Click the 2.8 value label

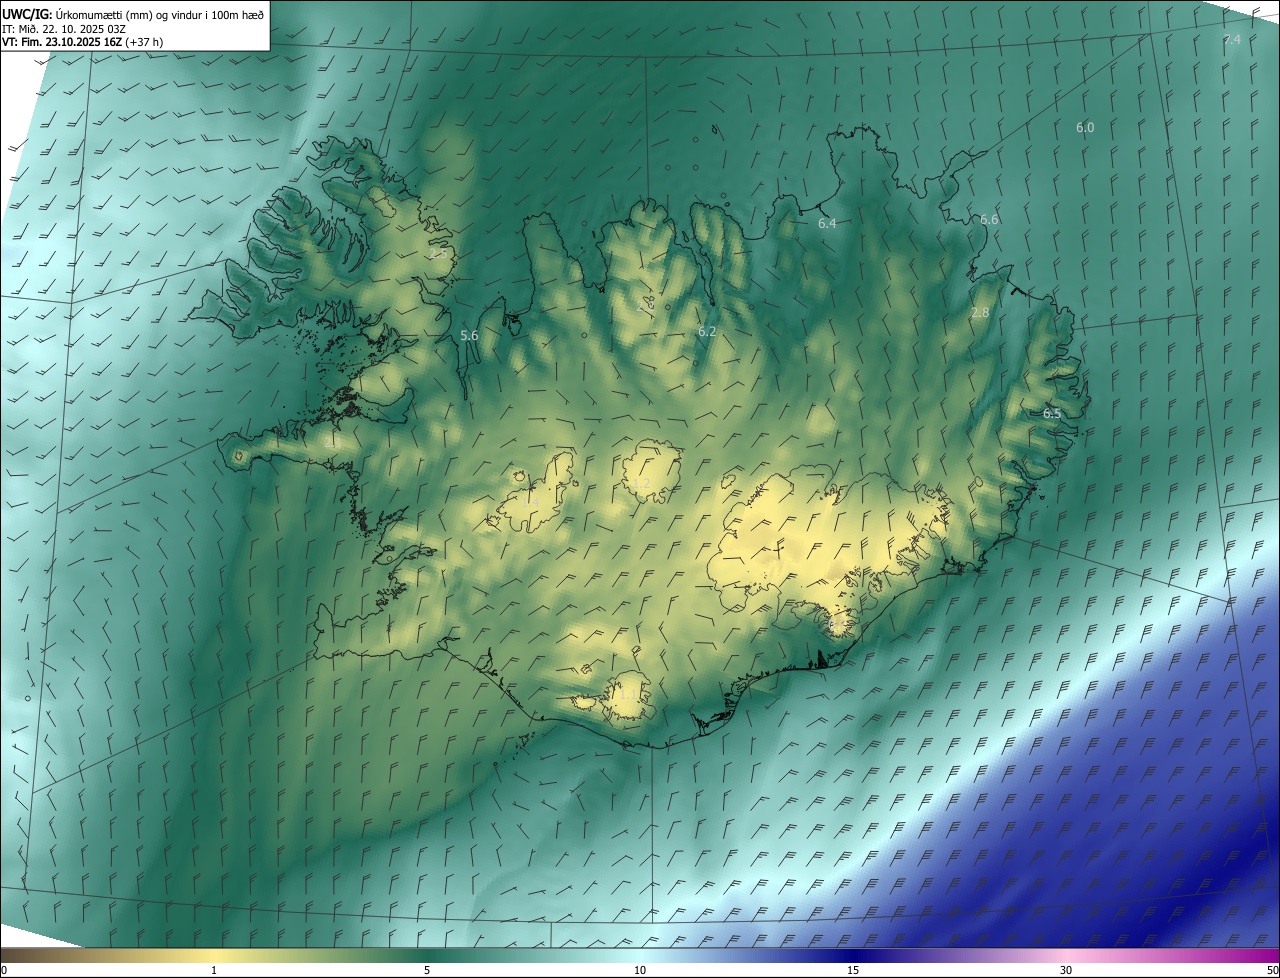pos(980,313)
